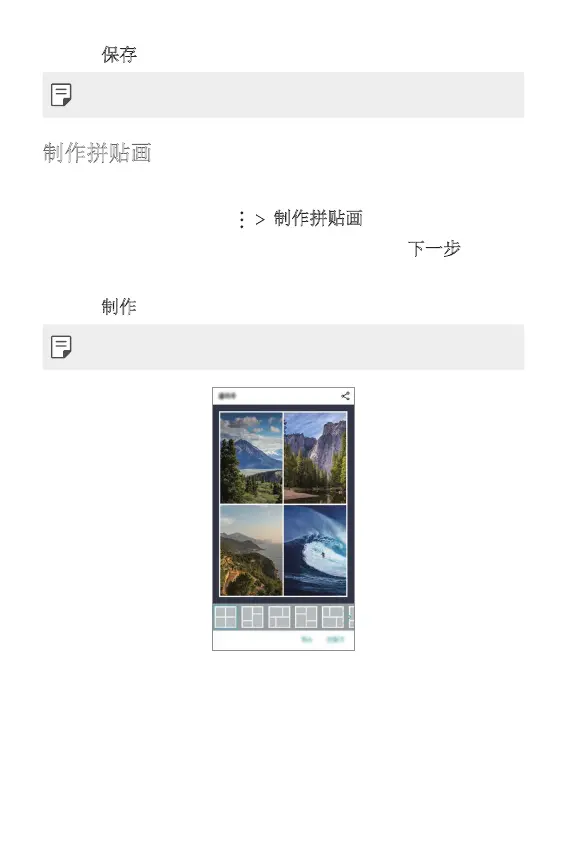The image size is (567, 850).
Task: Click the note icon beside 保存
Action: click(x=61, y=95)
